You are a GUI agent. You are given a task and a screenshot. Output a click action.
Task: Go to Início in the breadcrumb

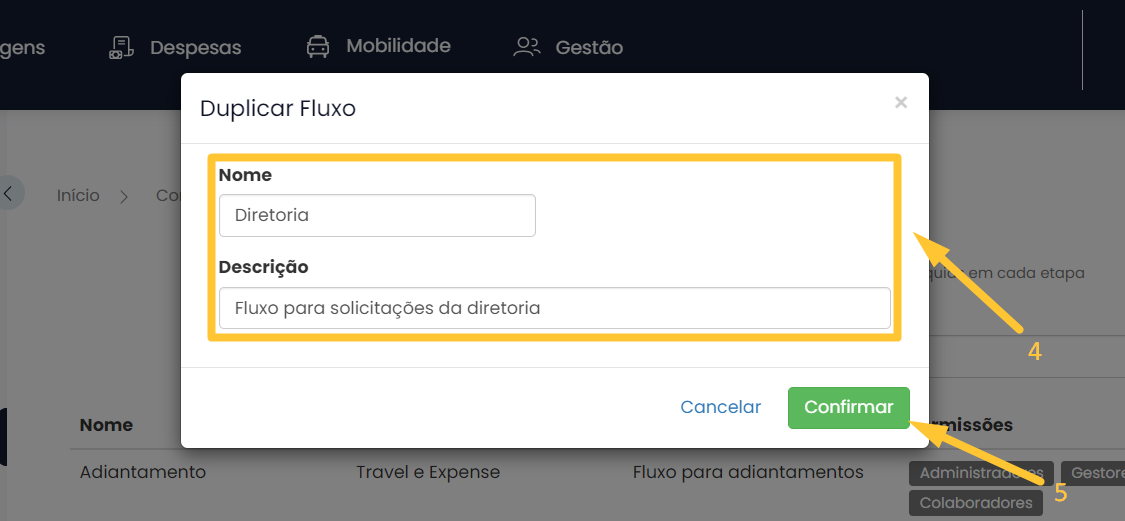78,196
